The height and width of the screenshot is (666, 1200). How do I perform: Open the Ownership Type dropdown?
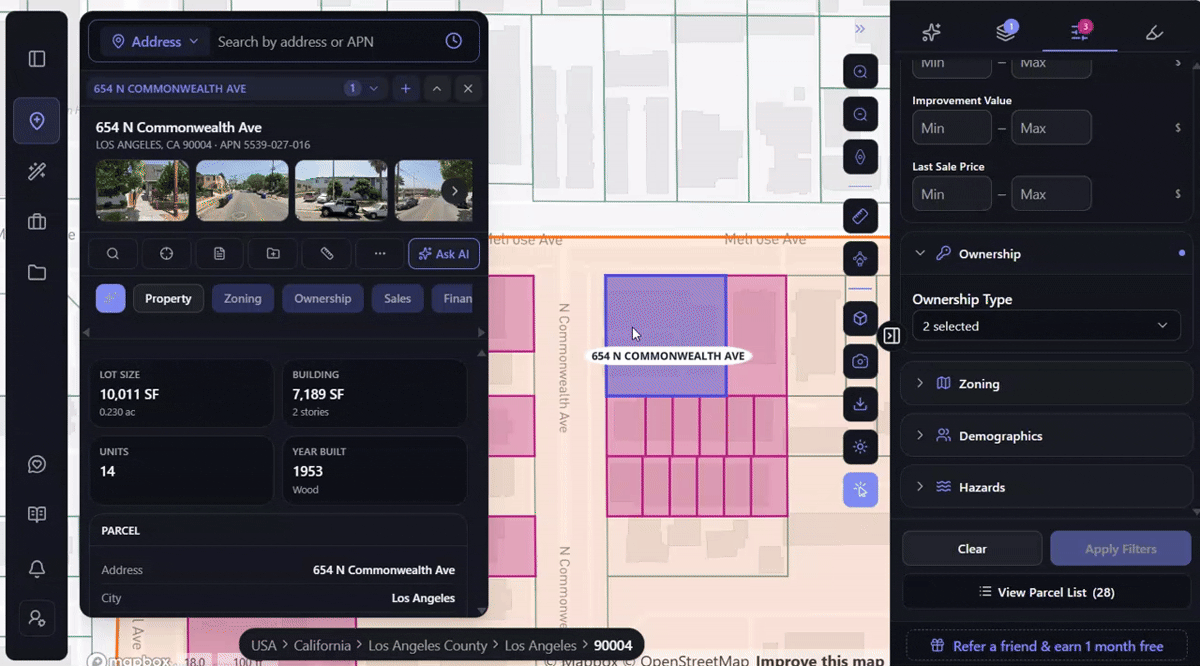click(1046, 326)
